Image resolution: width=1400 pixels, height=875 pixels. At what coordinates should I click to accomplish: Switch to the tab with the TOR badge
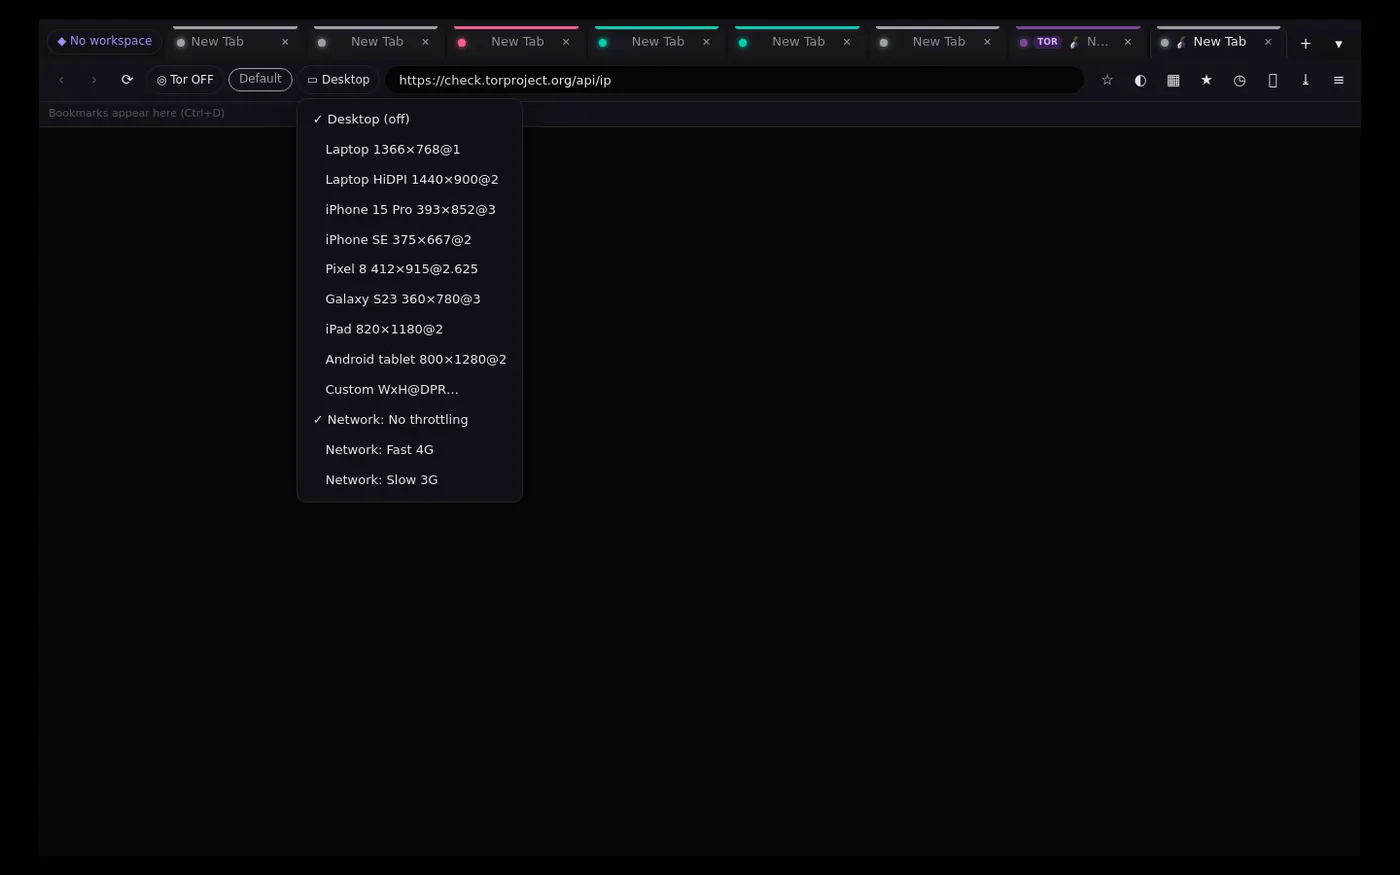[1078, 42]
